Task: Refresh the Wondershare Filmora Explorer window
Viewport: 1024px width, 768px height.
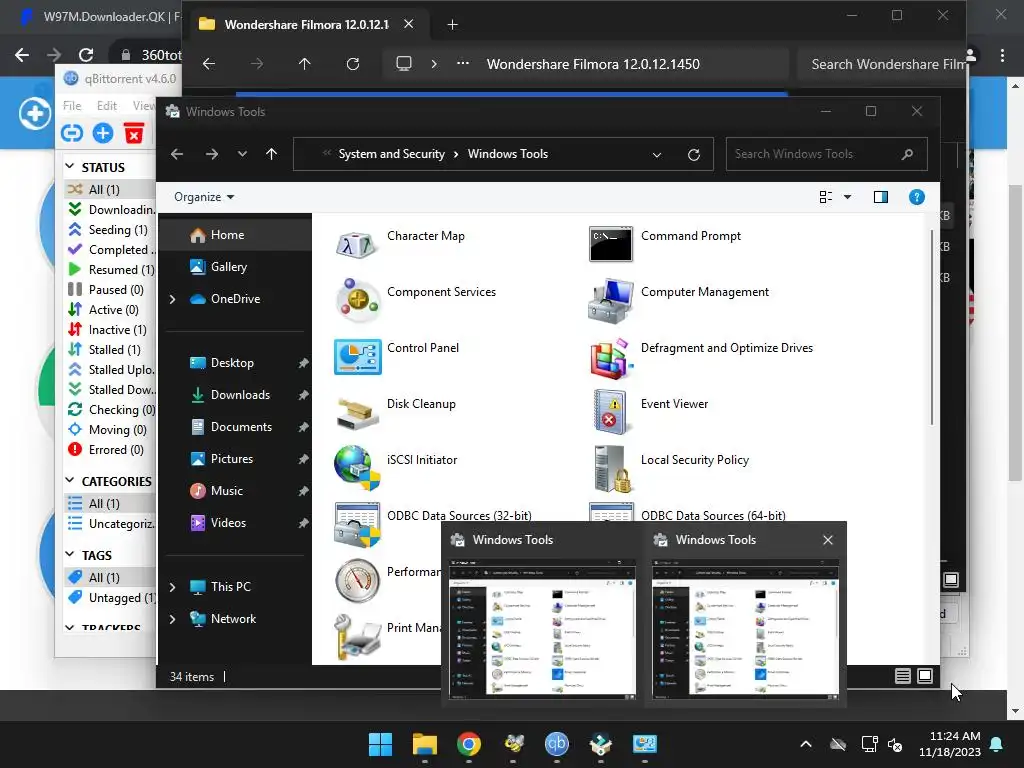Action: (353, 64)
